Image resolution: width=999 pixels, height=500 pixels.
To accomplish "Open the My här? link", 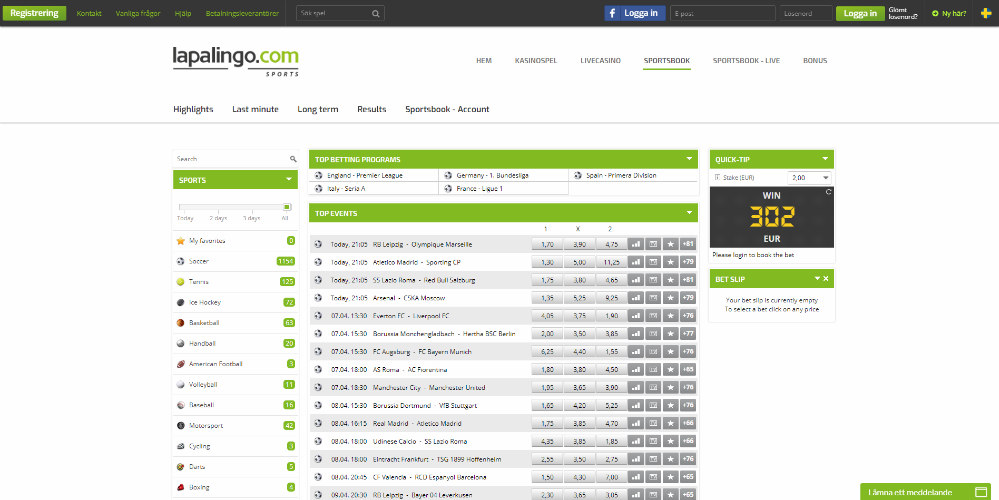I will tap(949, 13).
